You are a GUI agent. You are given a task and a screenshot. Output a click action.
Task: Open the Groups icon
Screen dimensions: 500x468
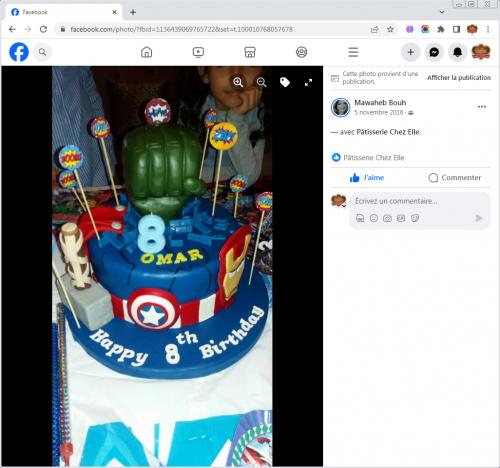[x=301, y=52]
